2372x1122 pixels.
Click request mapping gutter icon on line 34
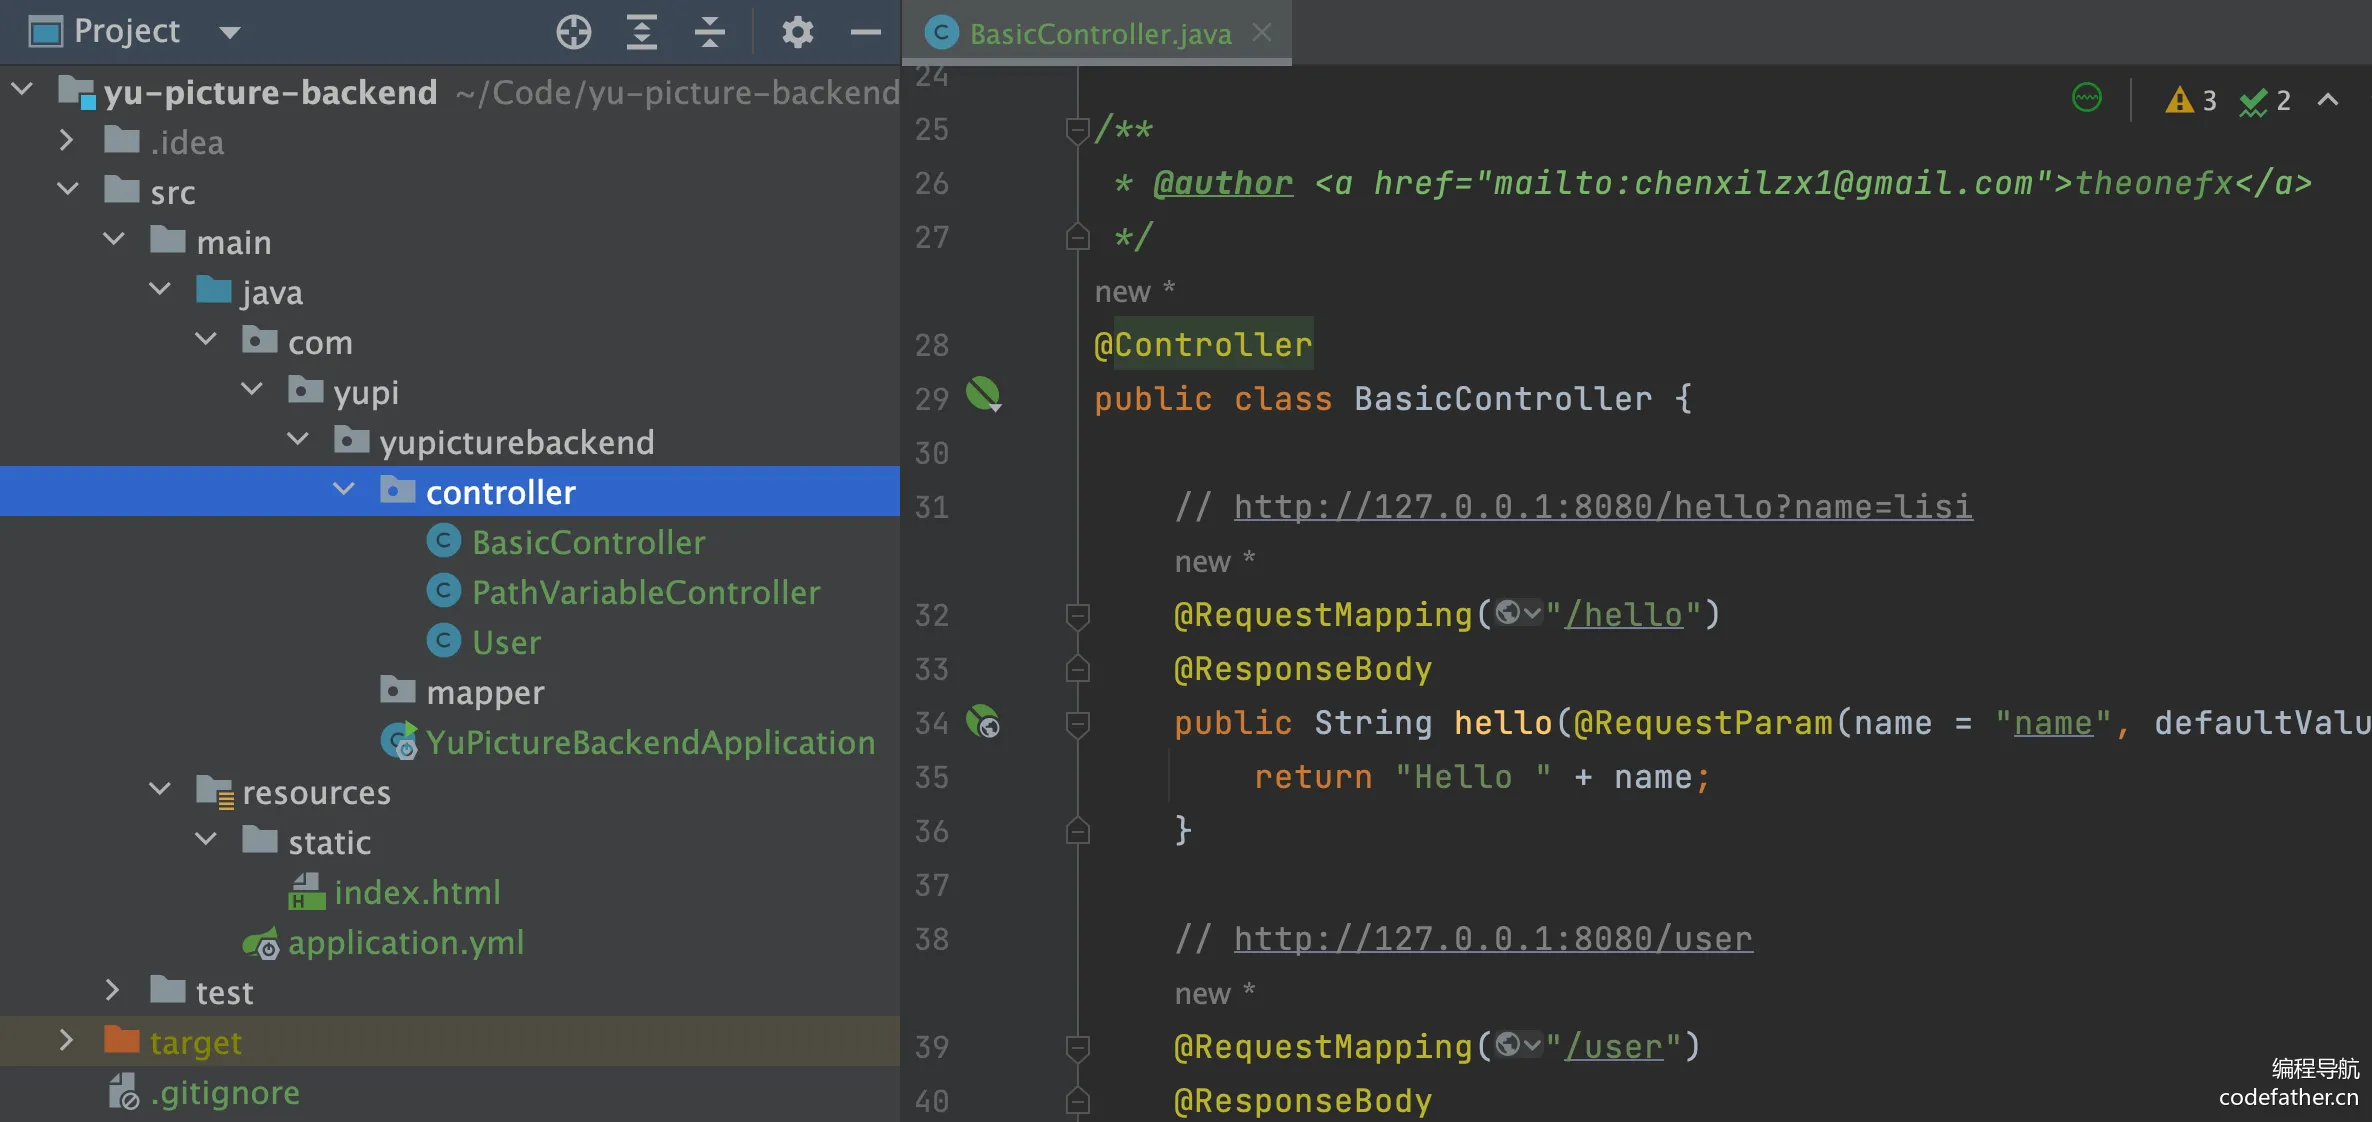coord(983,721)
